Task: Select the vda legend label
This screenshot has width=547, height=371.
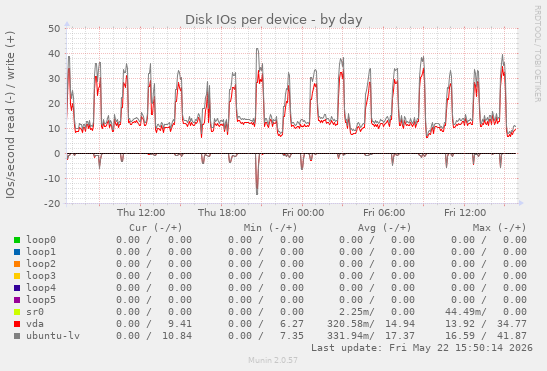Action: pos(35,324)
